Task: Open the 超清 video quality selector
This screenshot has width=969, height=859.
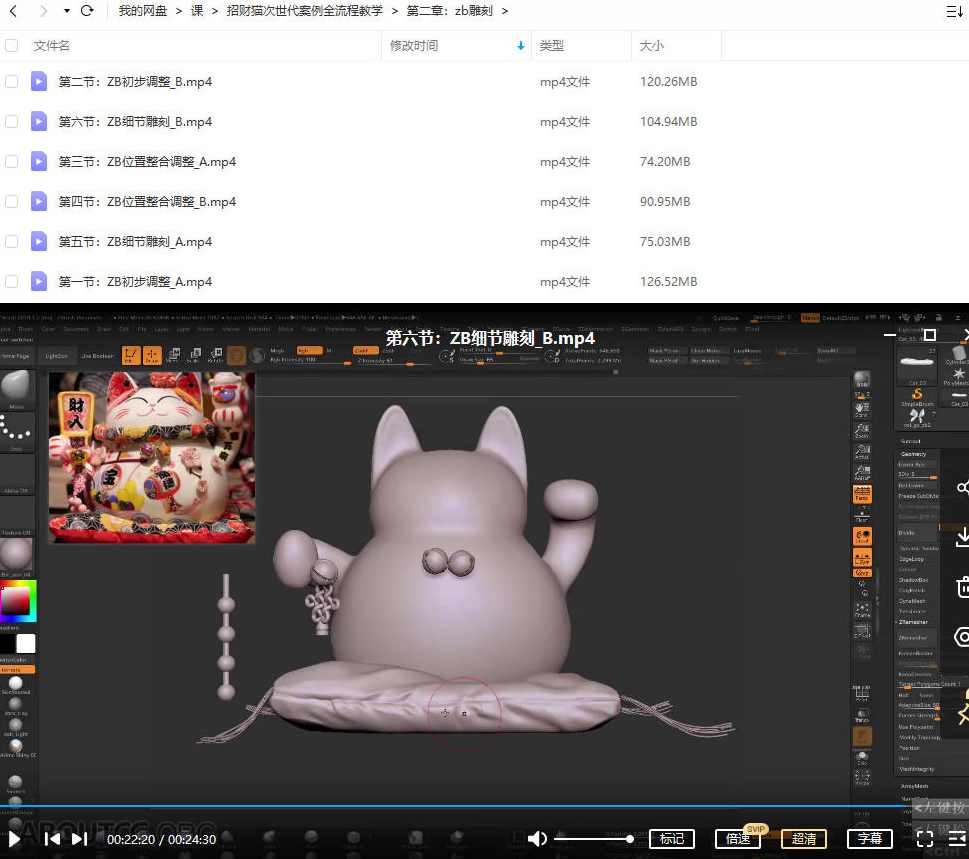Action: pyautogui.click(x=804, y=840)
